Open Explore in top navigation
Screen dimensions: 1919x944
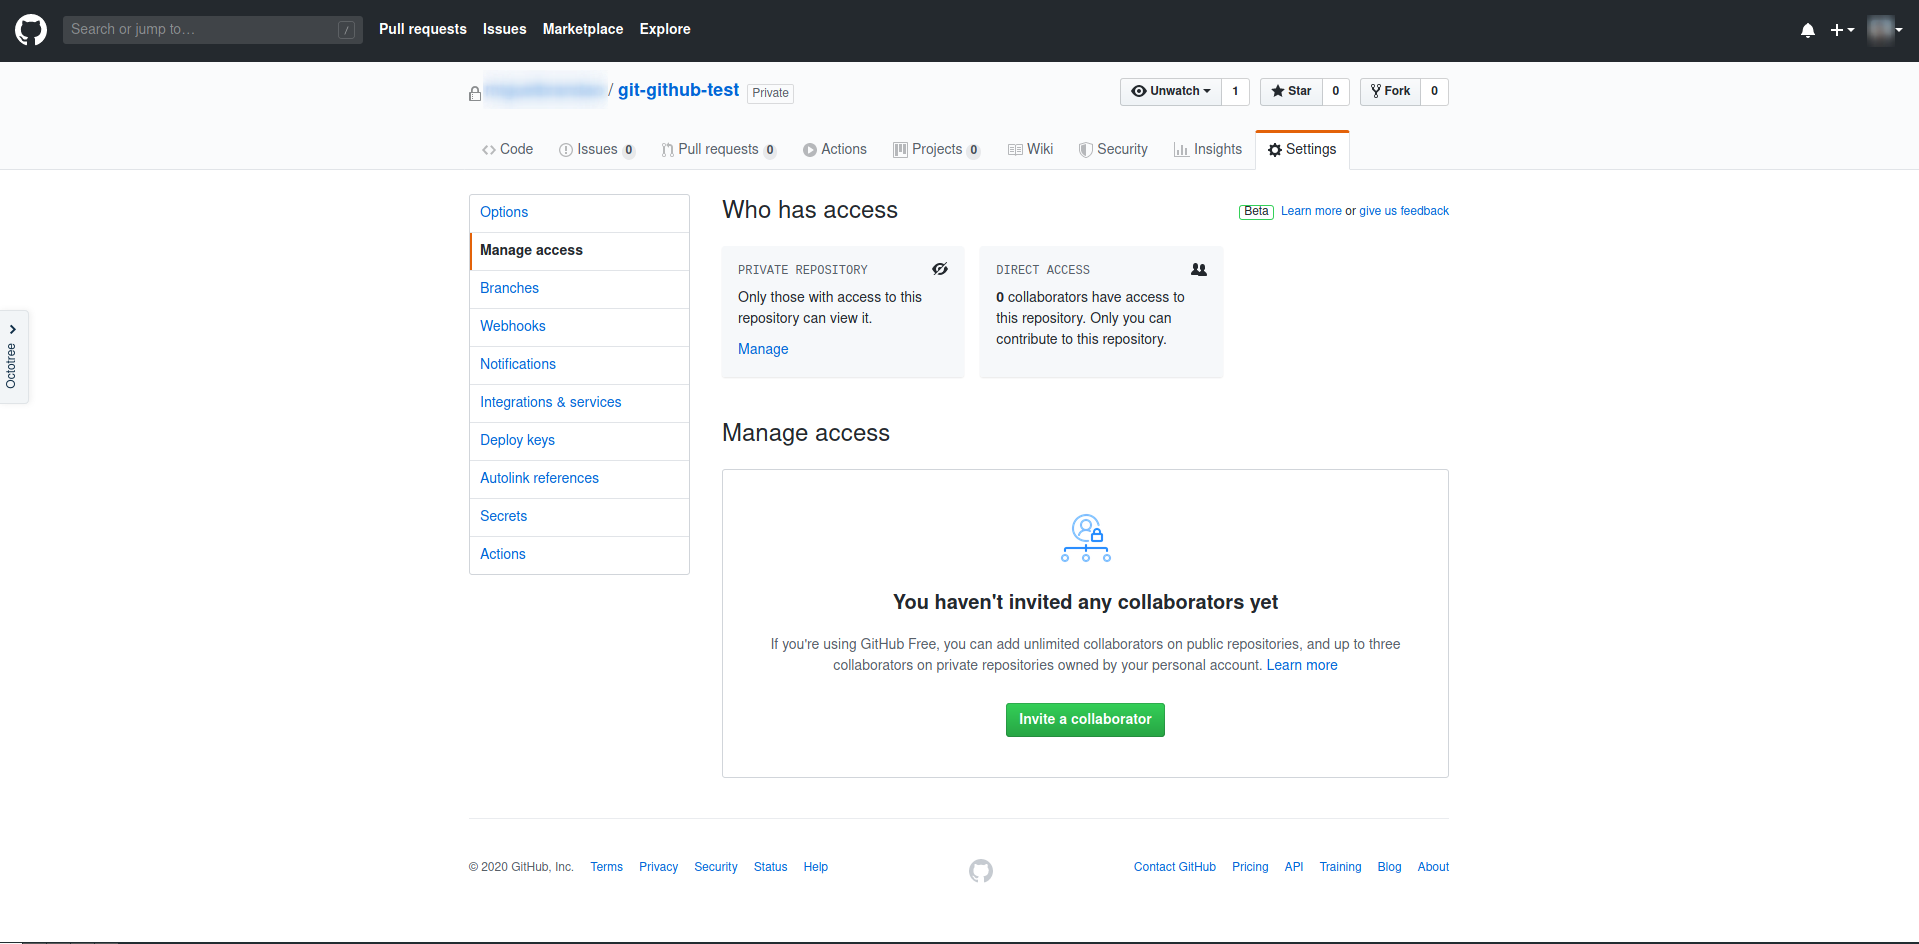point(665,29)
